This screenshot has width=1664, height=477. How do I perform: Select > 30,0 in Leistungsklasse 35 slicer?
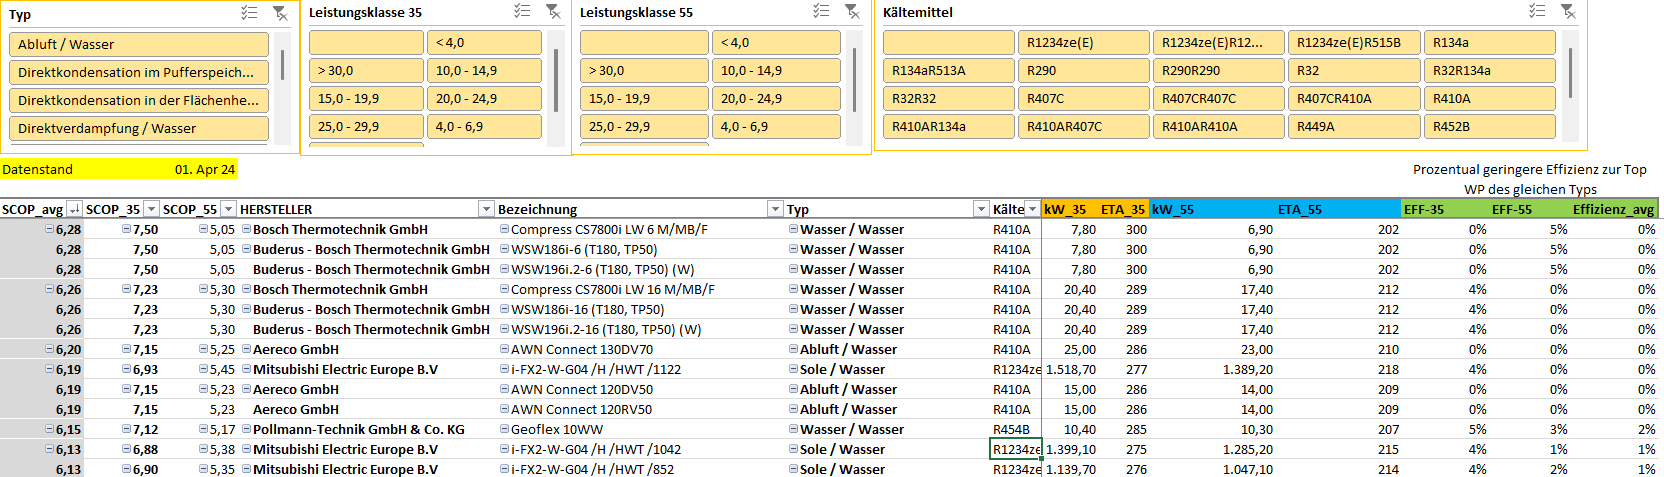coord(366,70)
